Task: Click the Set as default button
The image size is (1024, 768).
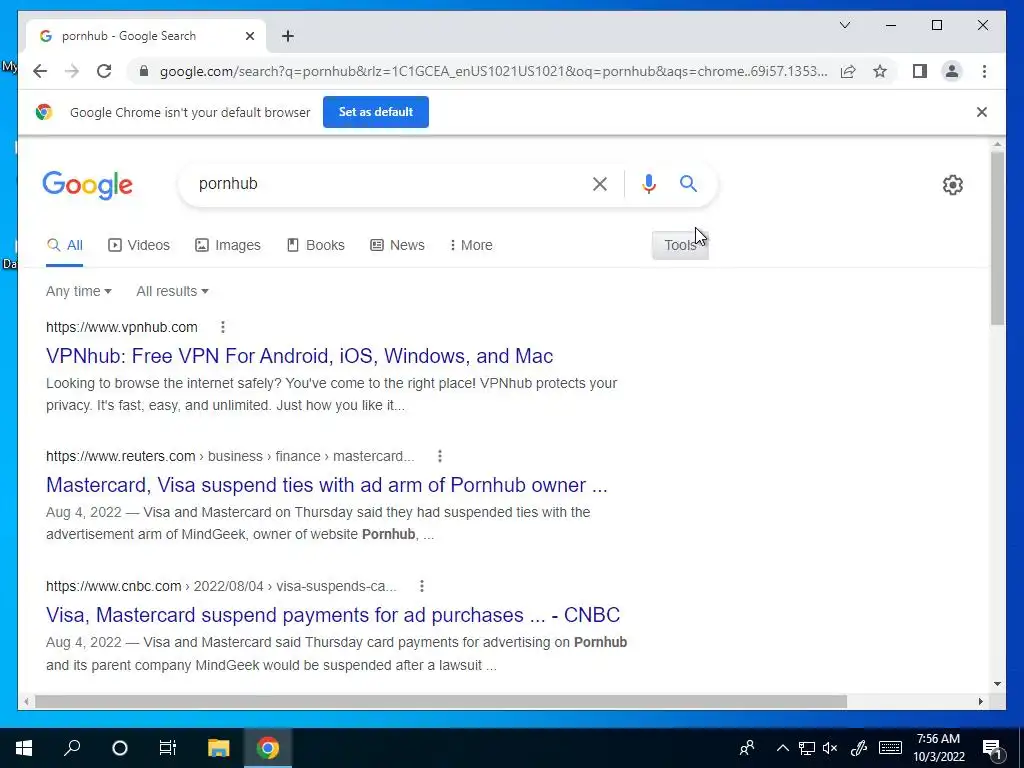Action: (376, 112)
